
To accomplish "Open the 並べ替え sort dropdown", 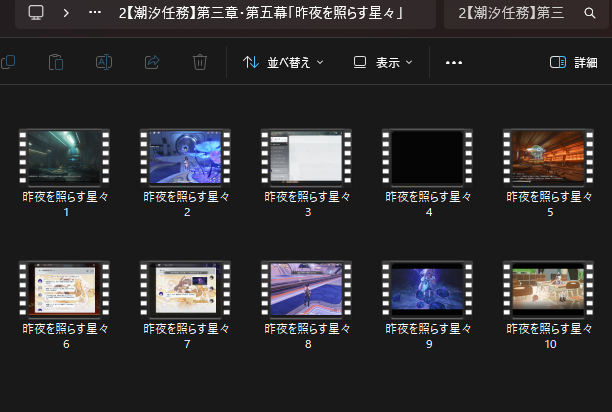I will (x=283, y=62).
